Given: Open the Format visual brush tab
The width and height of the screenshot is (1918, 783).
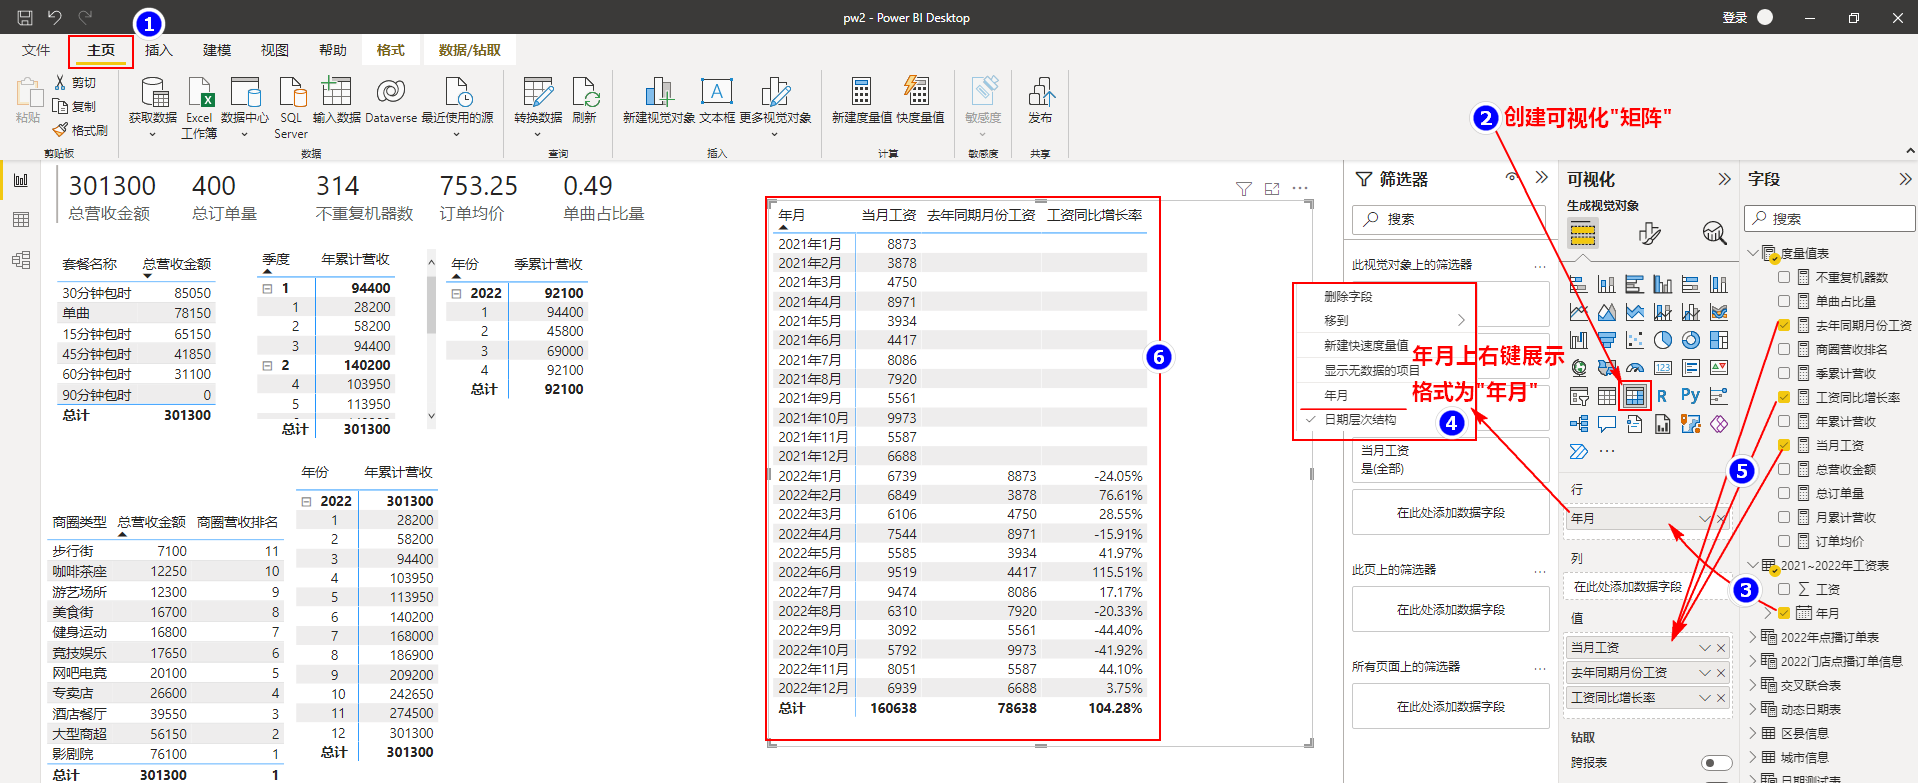Looking at the screenshot, I should tap(1649, 234).
